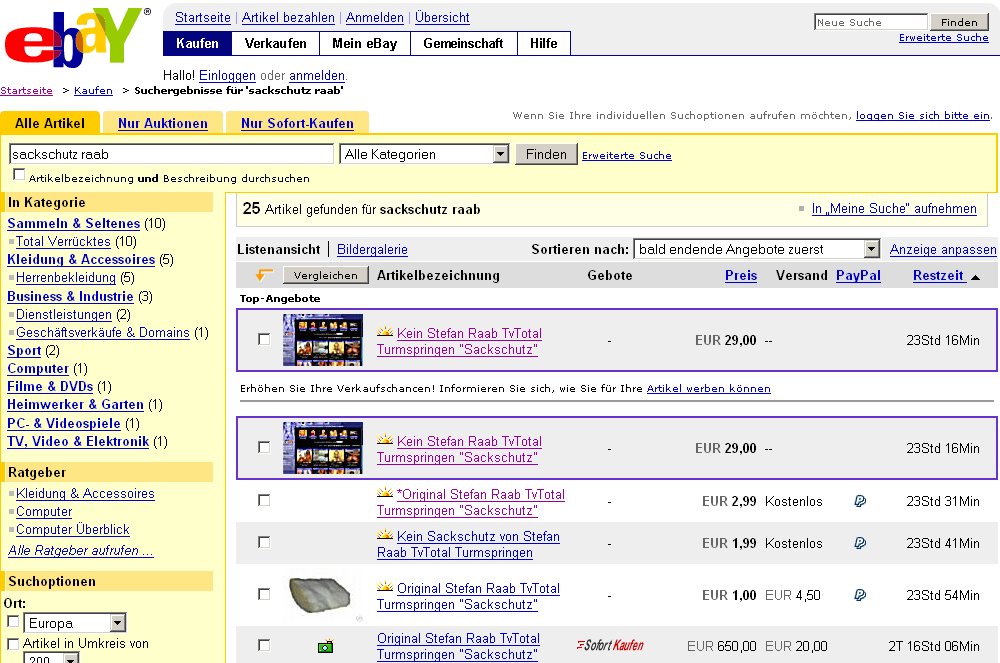The image size is (1000, 663).
Task: Check the box for the EUR 650,00 listing
Action: 264,645
